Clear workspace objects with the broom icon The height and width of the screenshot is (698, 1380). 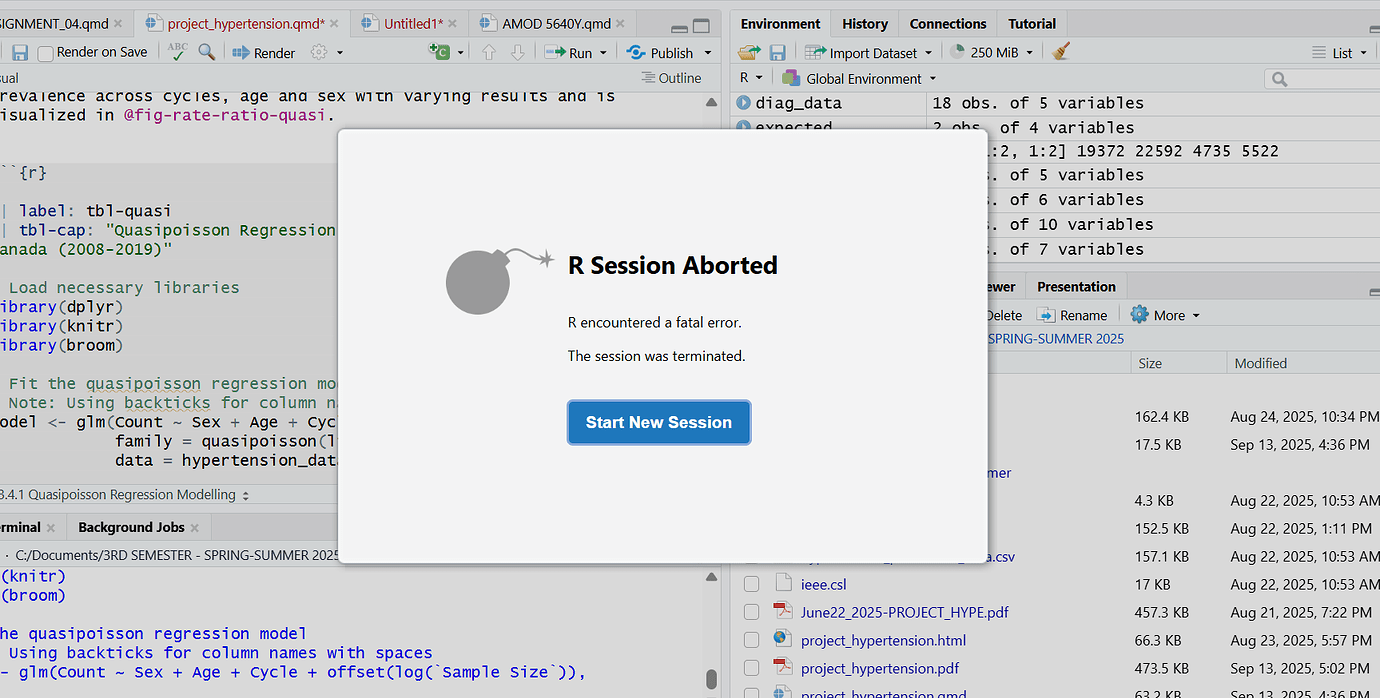1062,52
